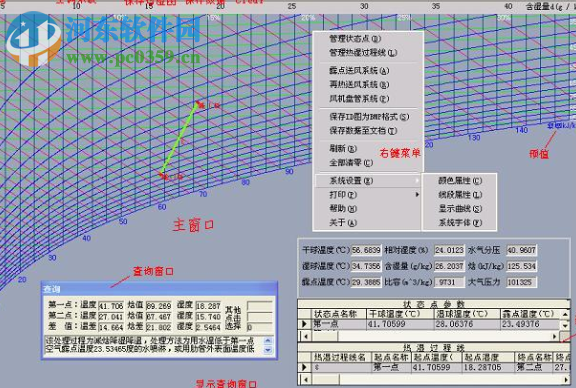This screenshot has height=388, width=576.
Task: Click 温差 field showing 14.664
Action: 111,327
